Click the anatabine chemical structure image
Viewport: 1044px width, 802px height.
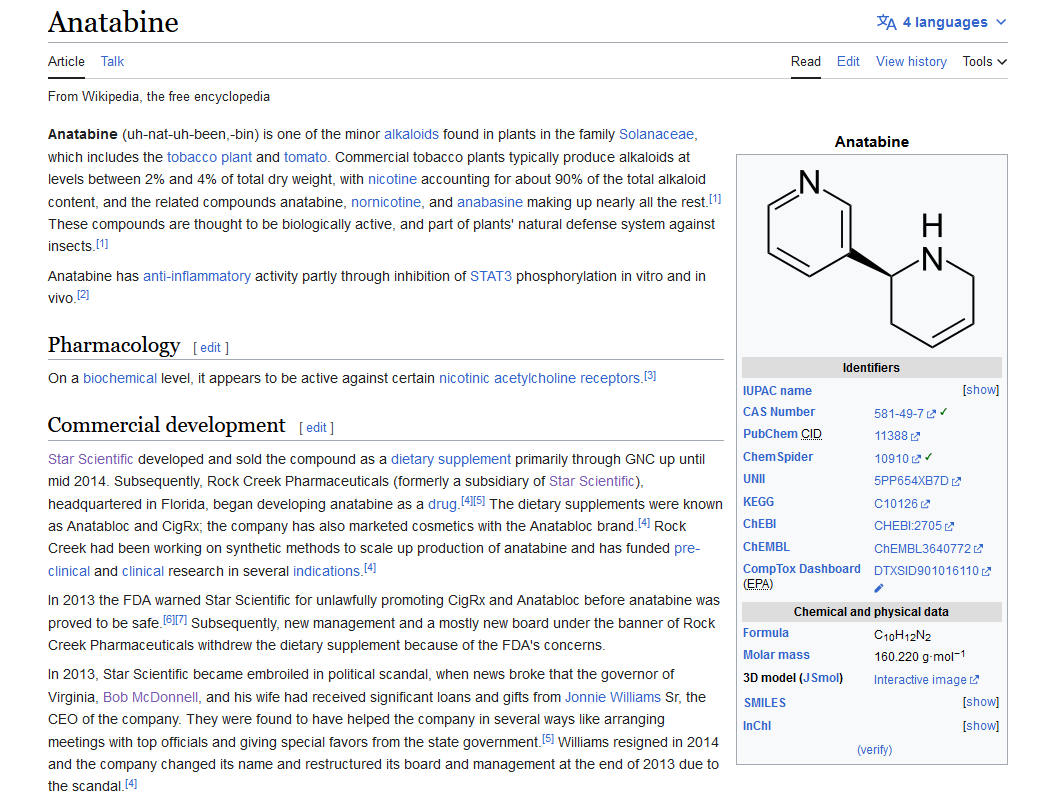pyautogui.click(x=871, y=257)
